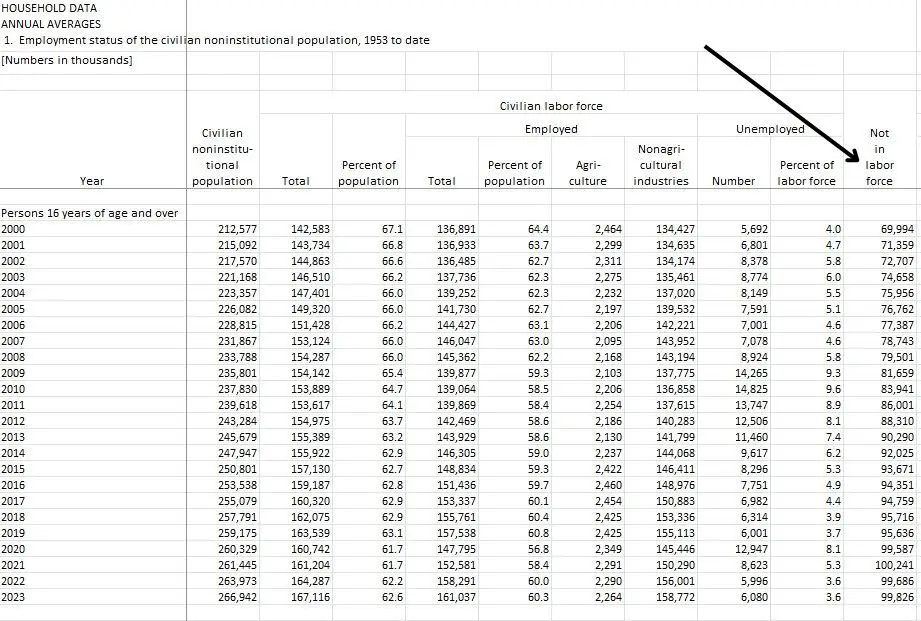Click the Employed group header
The width and height of the screenshot is (921, 621).
point(551,129)
